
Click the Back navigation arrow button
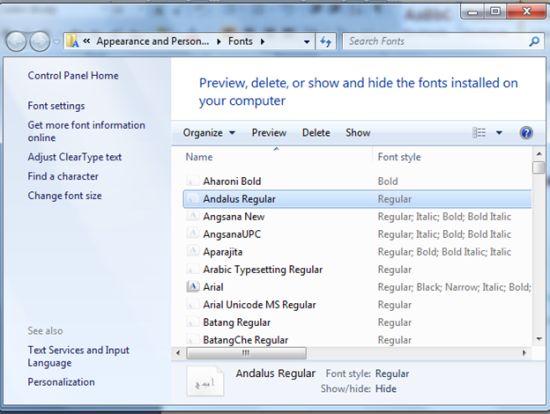16,41
